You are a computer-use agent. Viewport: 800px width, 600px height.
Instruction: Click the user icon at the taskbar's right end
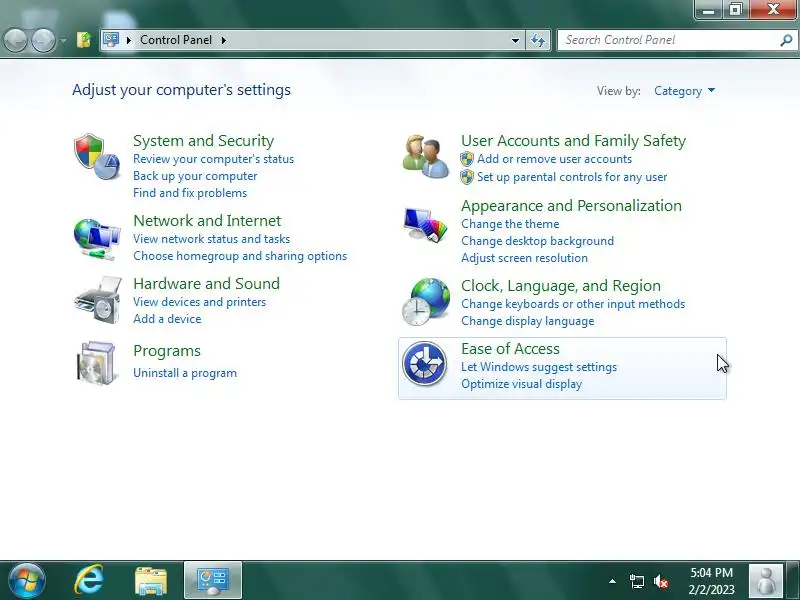[x=765, y=581]
